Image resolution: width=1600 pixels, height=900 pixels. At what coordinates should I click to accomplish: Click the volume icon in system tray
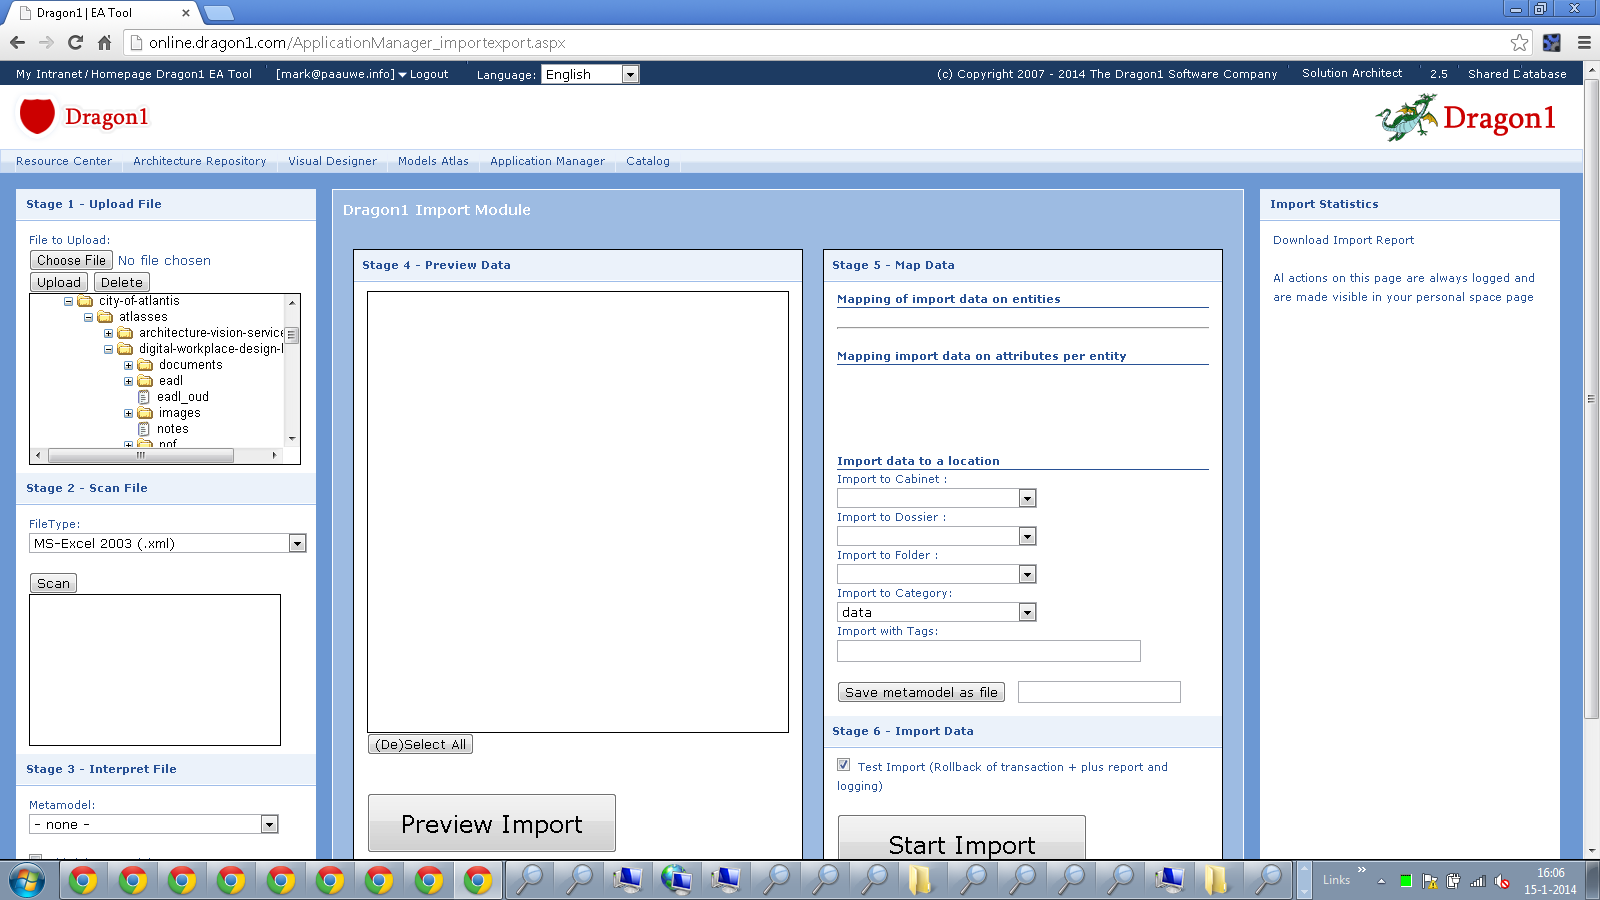tap(1502, 881)
